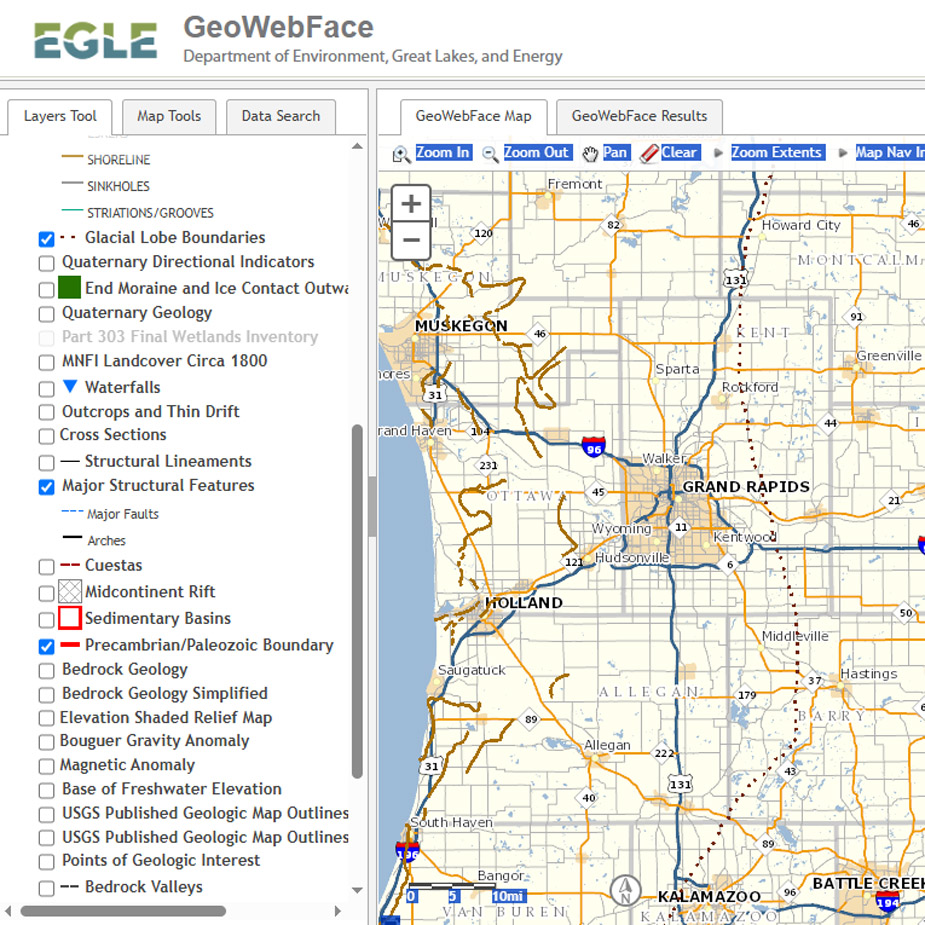Click the map zoom in plus button
The width and height of the screenshot is (925, 925).
[411, 204]
